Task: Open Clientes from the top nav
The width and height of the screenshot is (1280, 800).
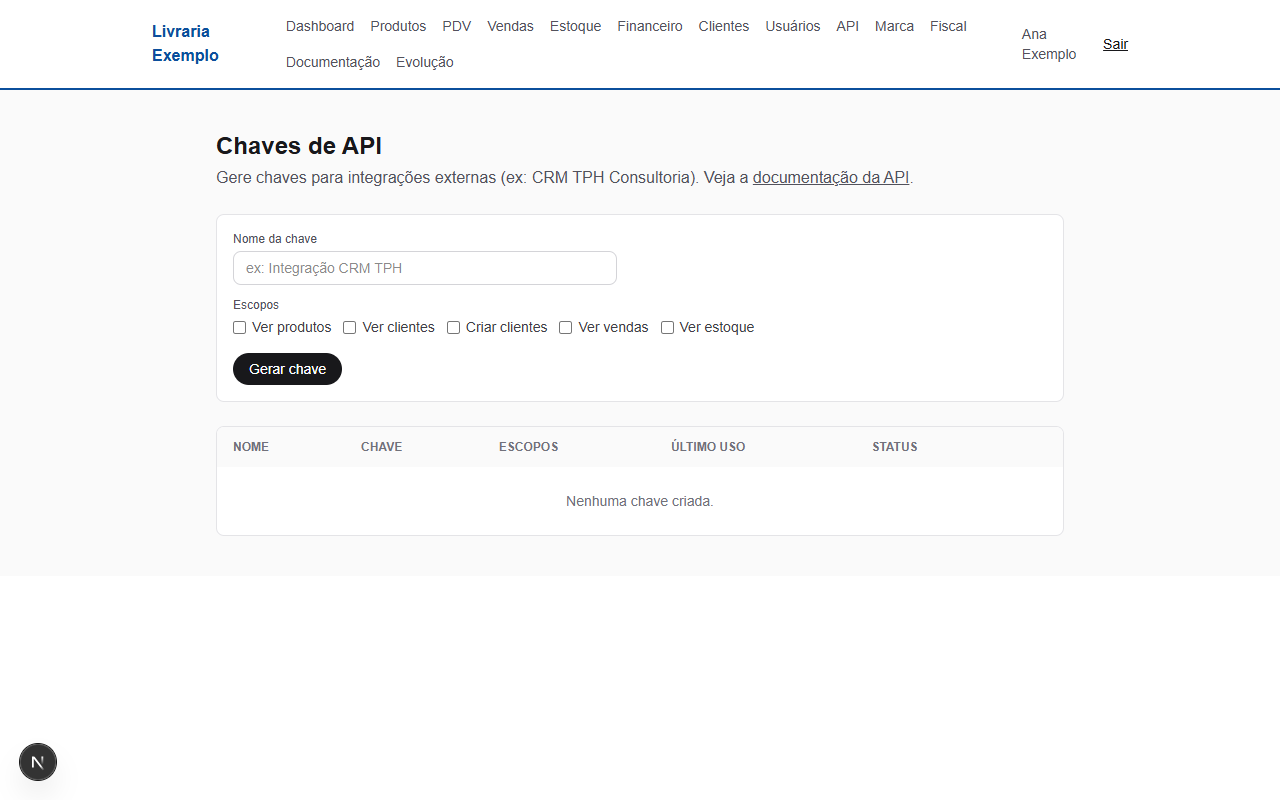Action: click(x=724, y=26)
